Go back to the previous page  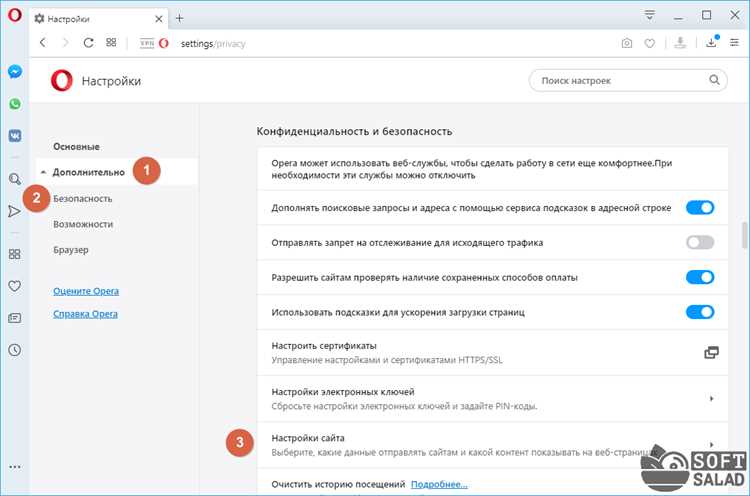(x=43, y=43)
